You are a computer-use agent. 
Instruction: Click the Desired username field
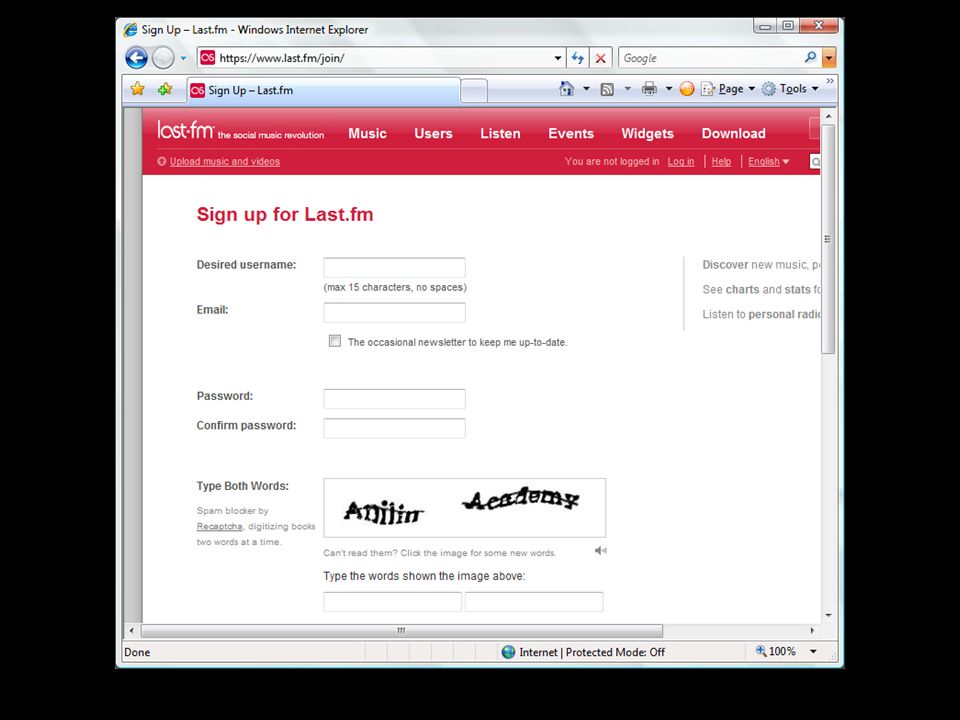coord(394,268)
